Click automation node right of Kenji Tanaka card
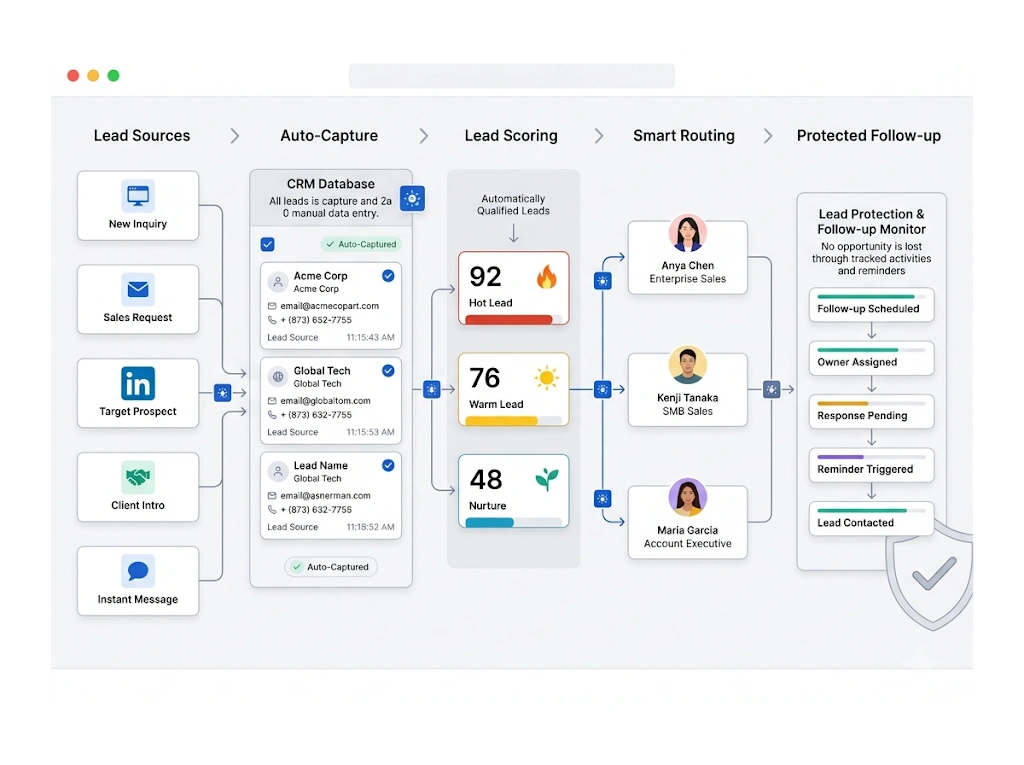The width and height of the screenshot is (1024, 765). pos(771,390)
